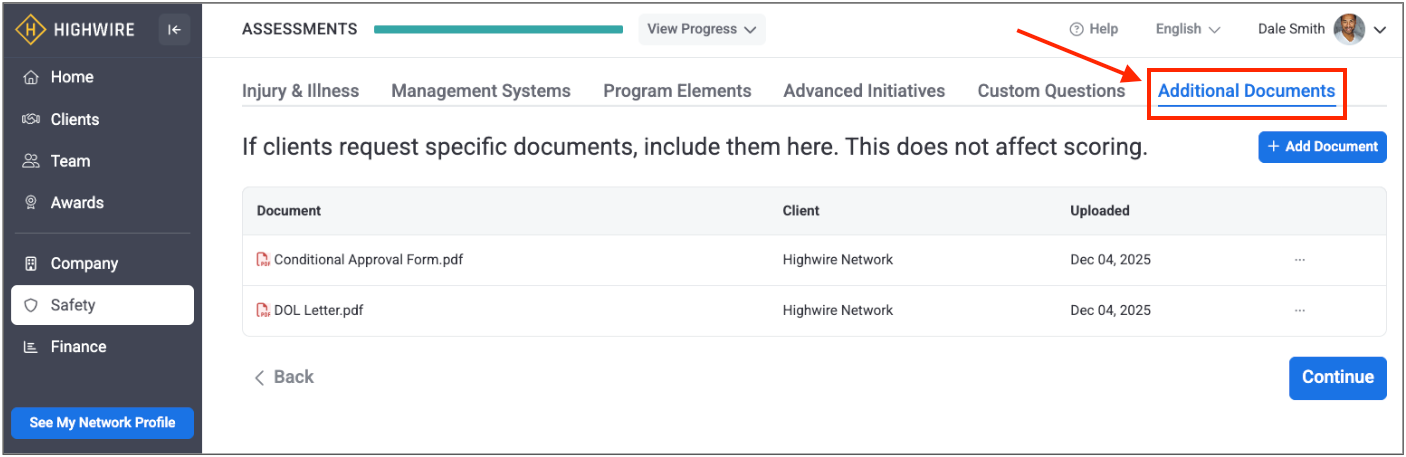Expand the View Progress dropdown
This screenshot has width=1406, height=457.
[701, 29]
